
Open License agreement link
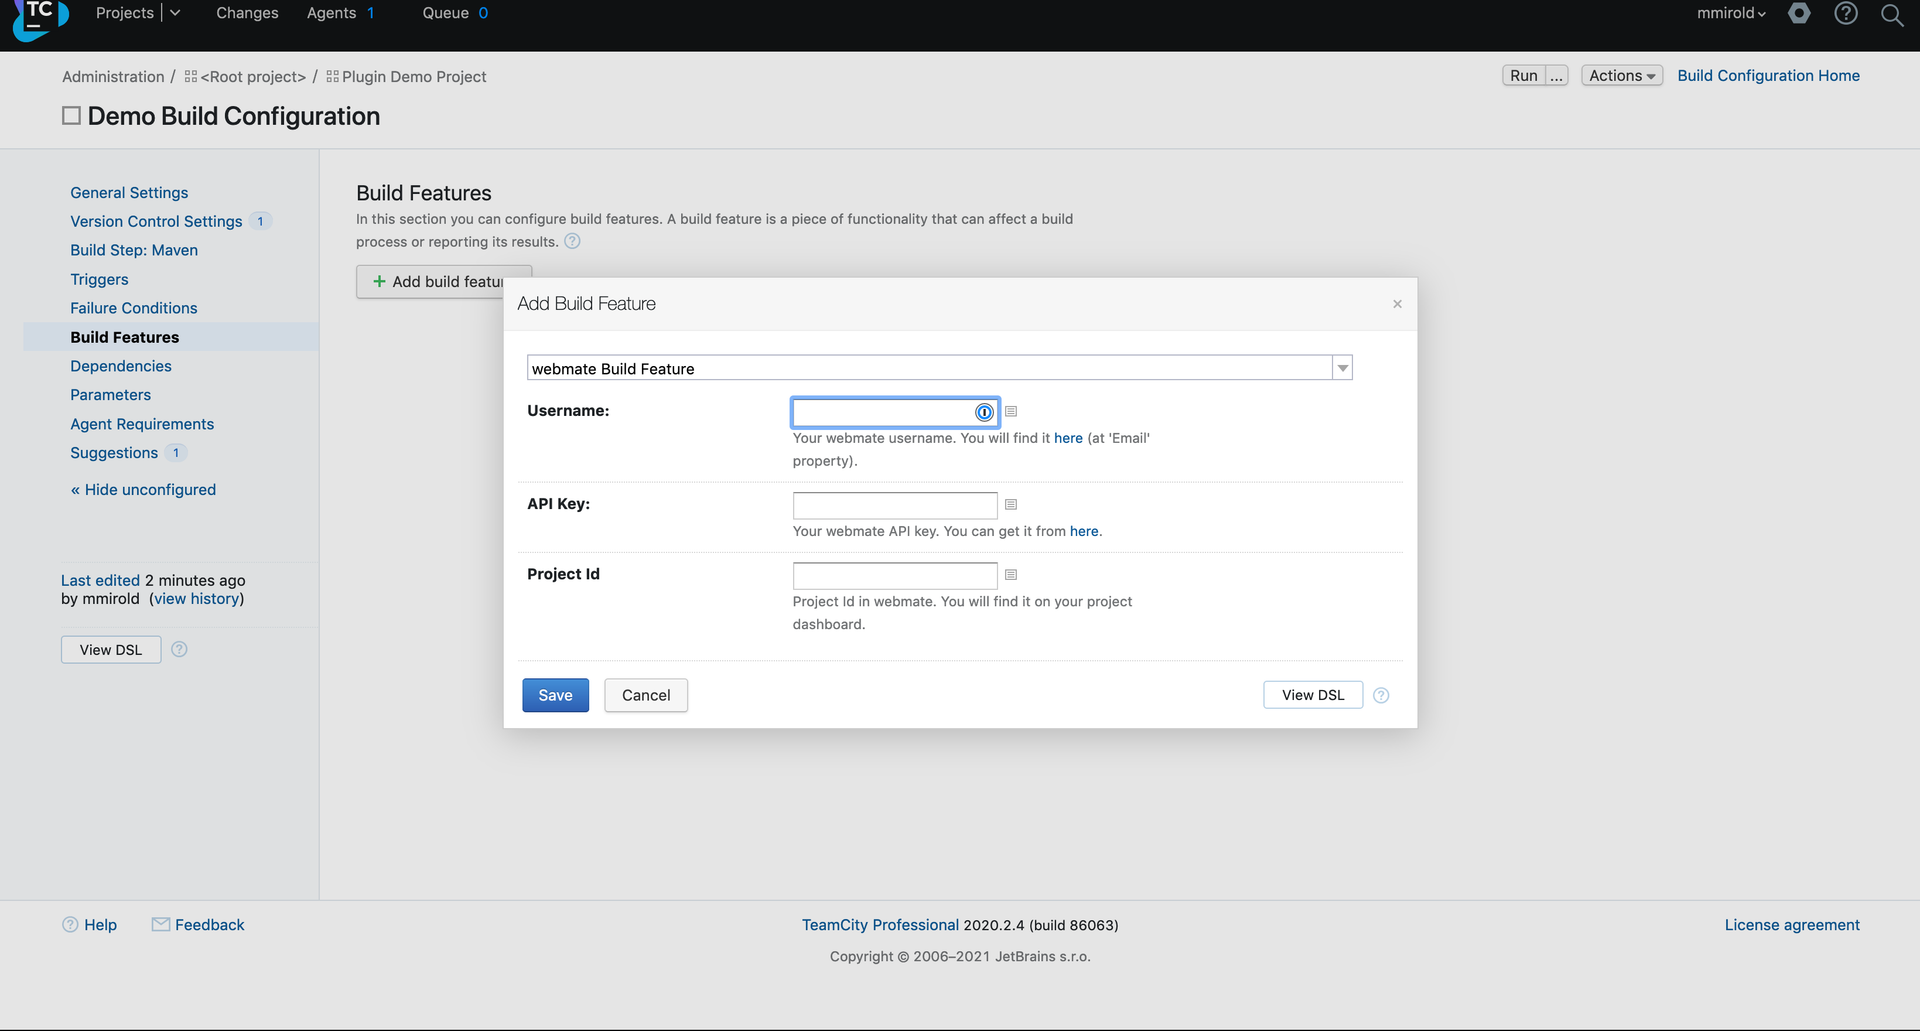point(1792,925)
